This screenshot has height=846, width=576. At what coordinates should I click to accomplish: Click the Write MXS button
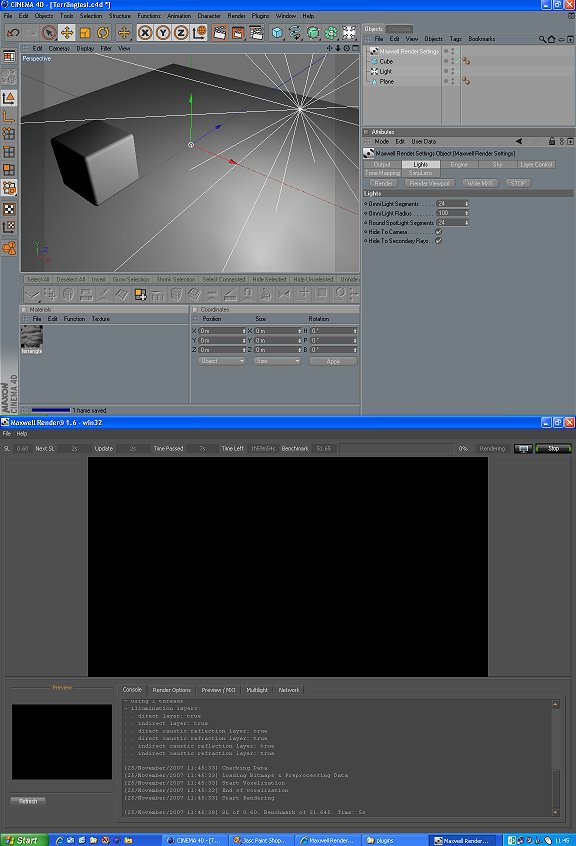click(480, 183)
